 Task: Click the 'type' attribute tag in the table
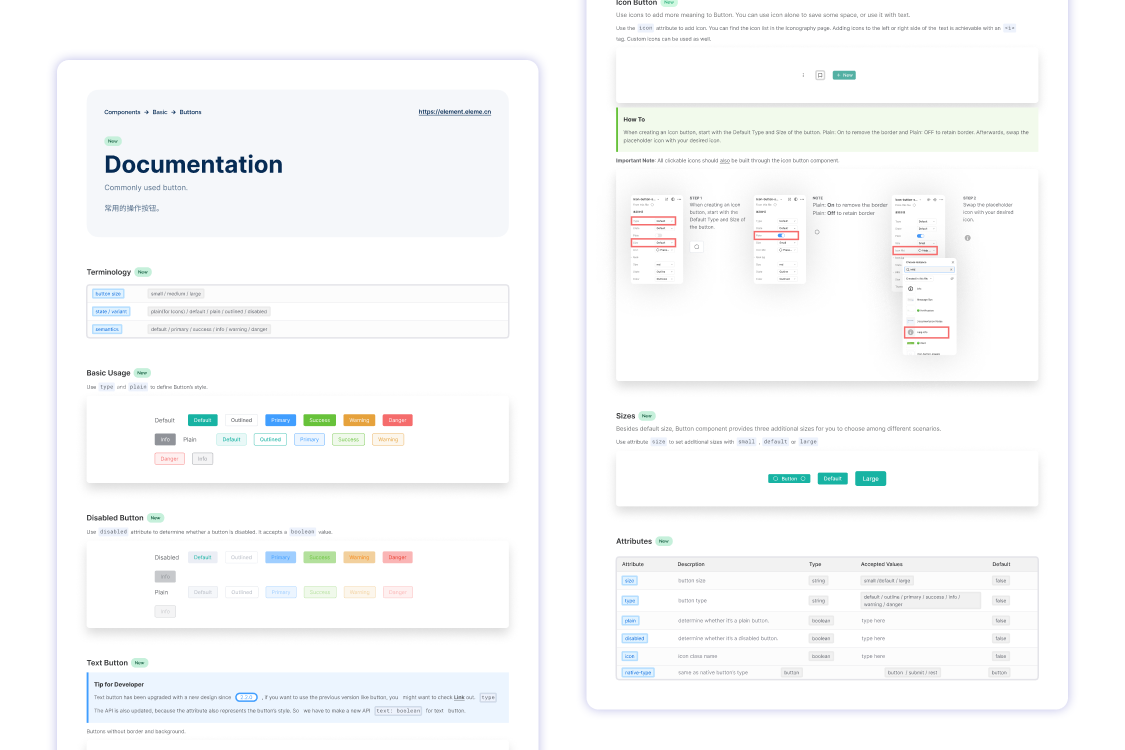pos(630,601)
